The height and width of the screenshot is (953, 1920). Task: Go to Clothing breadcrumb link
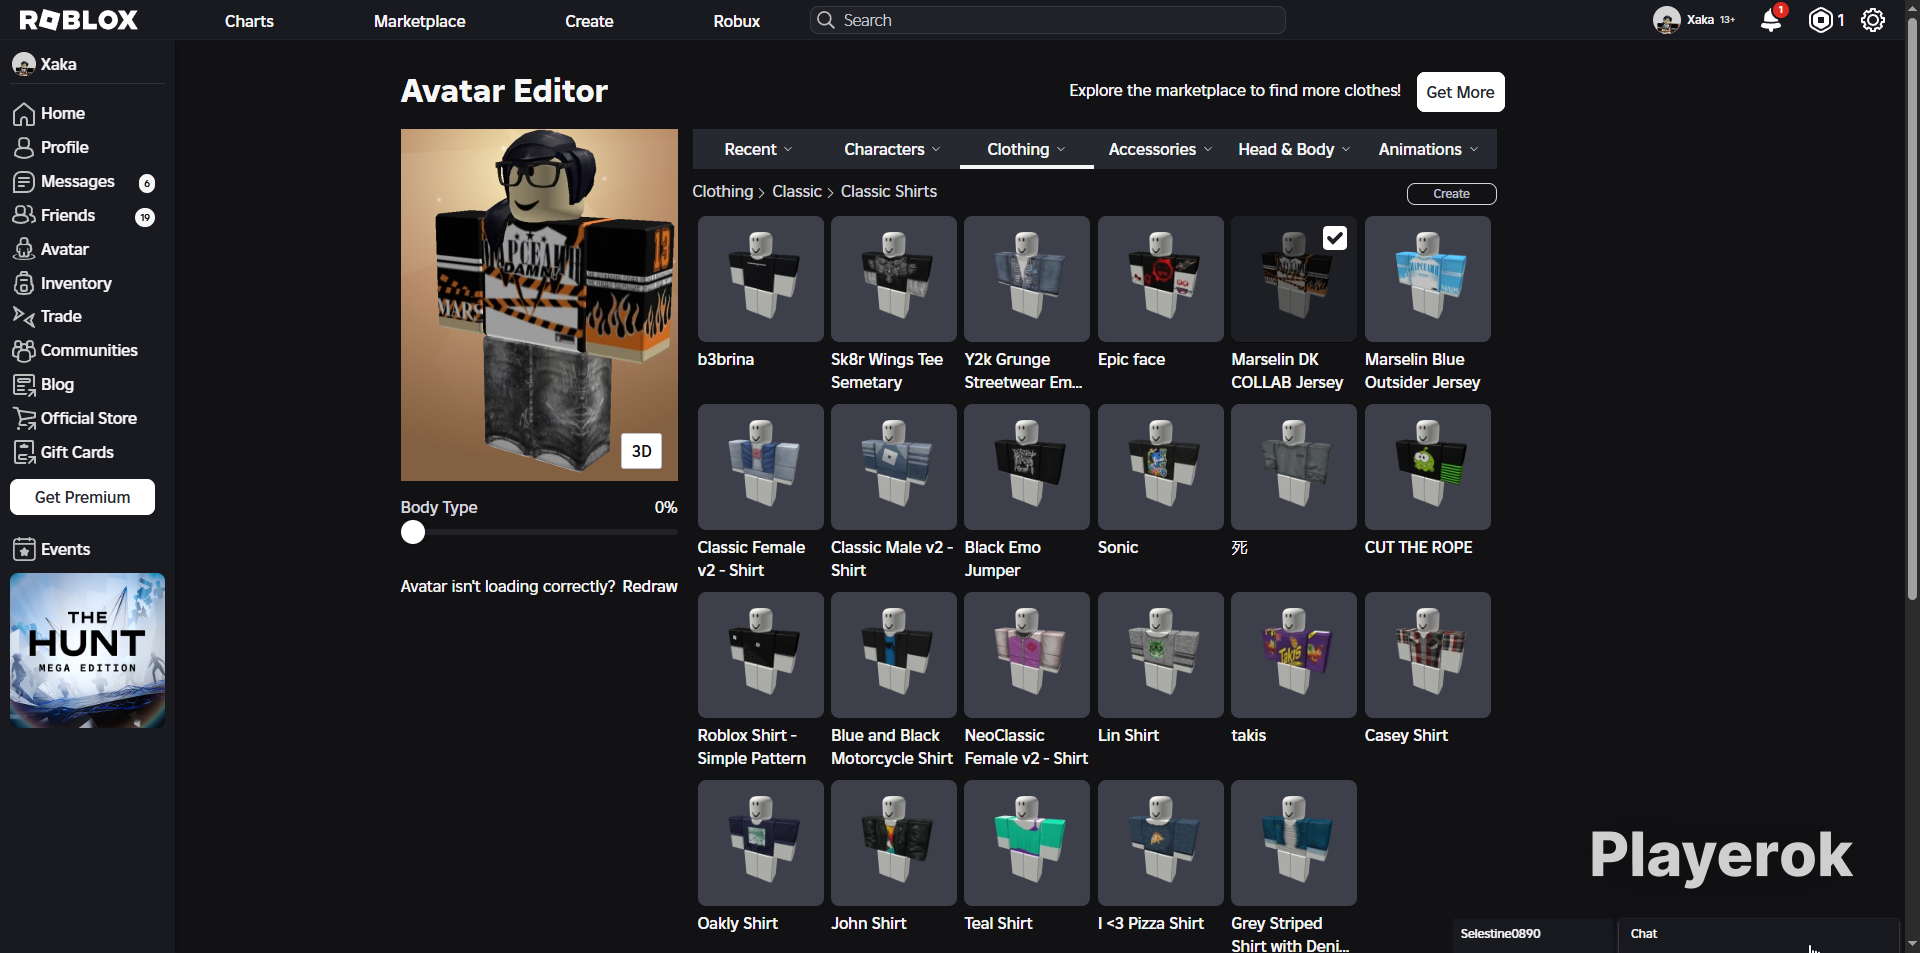pyautogui.click(x=723, y=191)
